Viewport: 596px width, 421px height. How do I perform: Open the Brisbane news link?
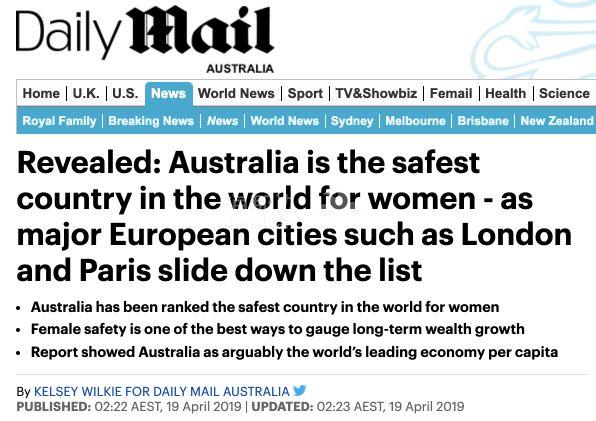483,121
